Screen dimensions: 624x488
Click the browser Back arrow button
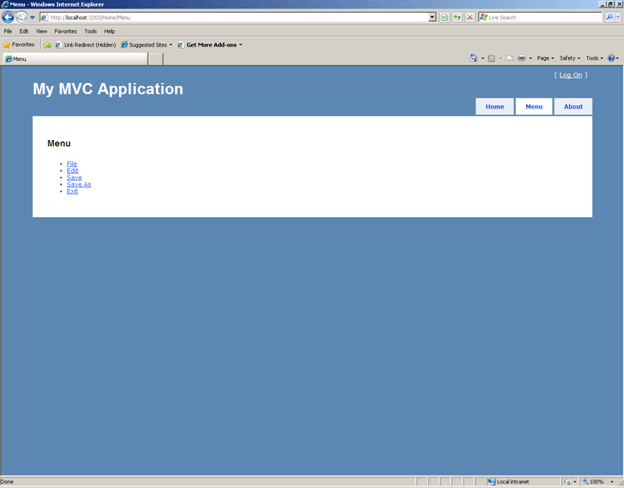point(8,18)
